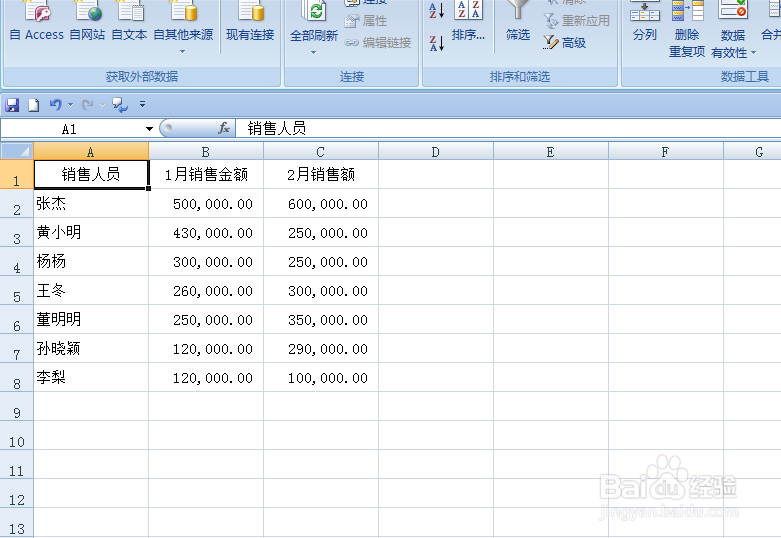Select cell value 100,000.00
The height and width of the screenshot is (538, 781).
coord(321,377)
